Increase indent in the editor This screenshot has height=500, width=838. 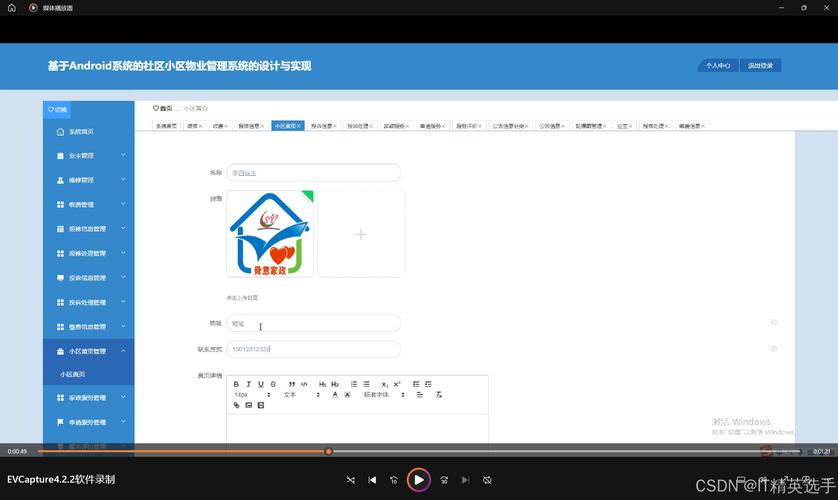[x=428, y=384]
